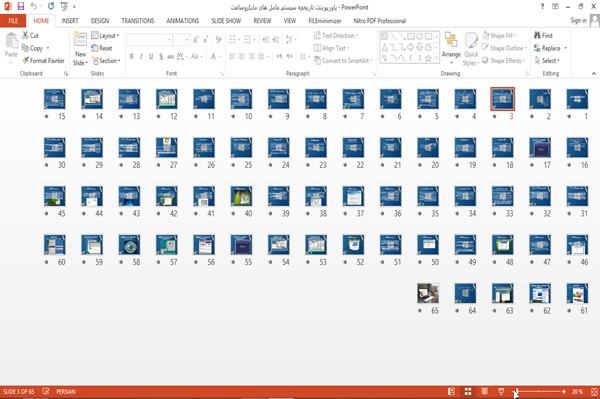
Task: Open the FILE menu
Action: pos(13,21)
